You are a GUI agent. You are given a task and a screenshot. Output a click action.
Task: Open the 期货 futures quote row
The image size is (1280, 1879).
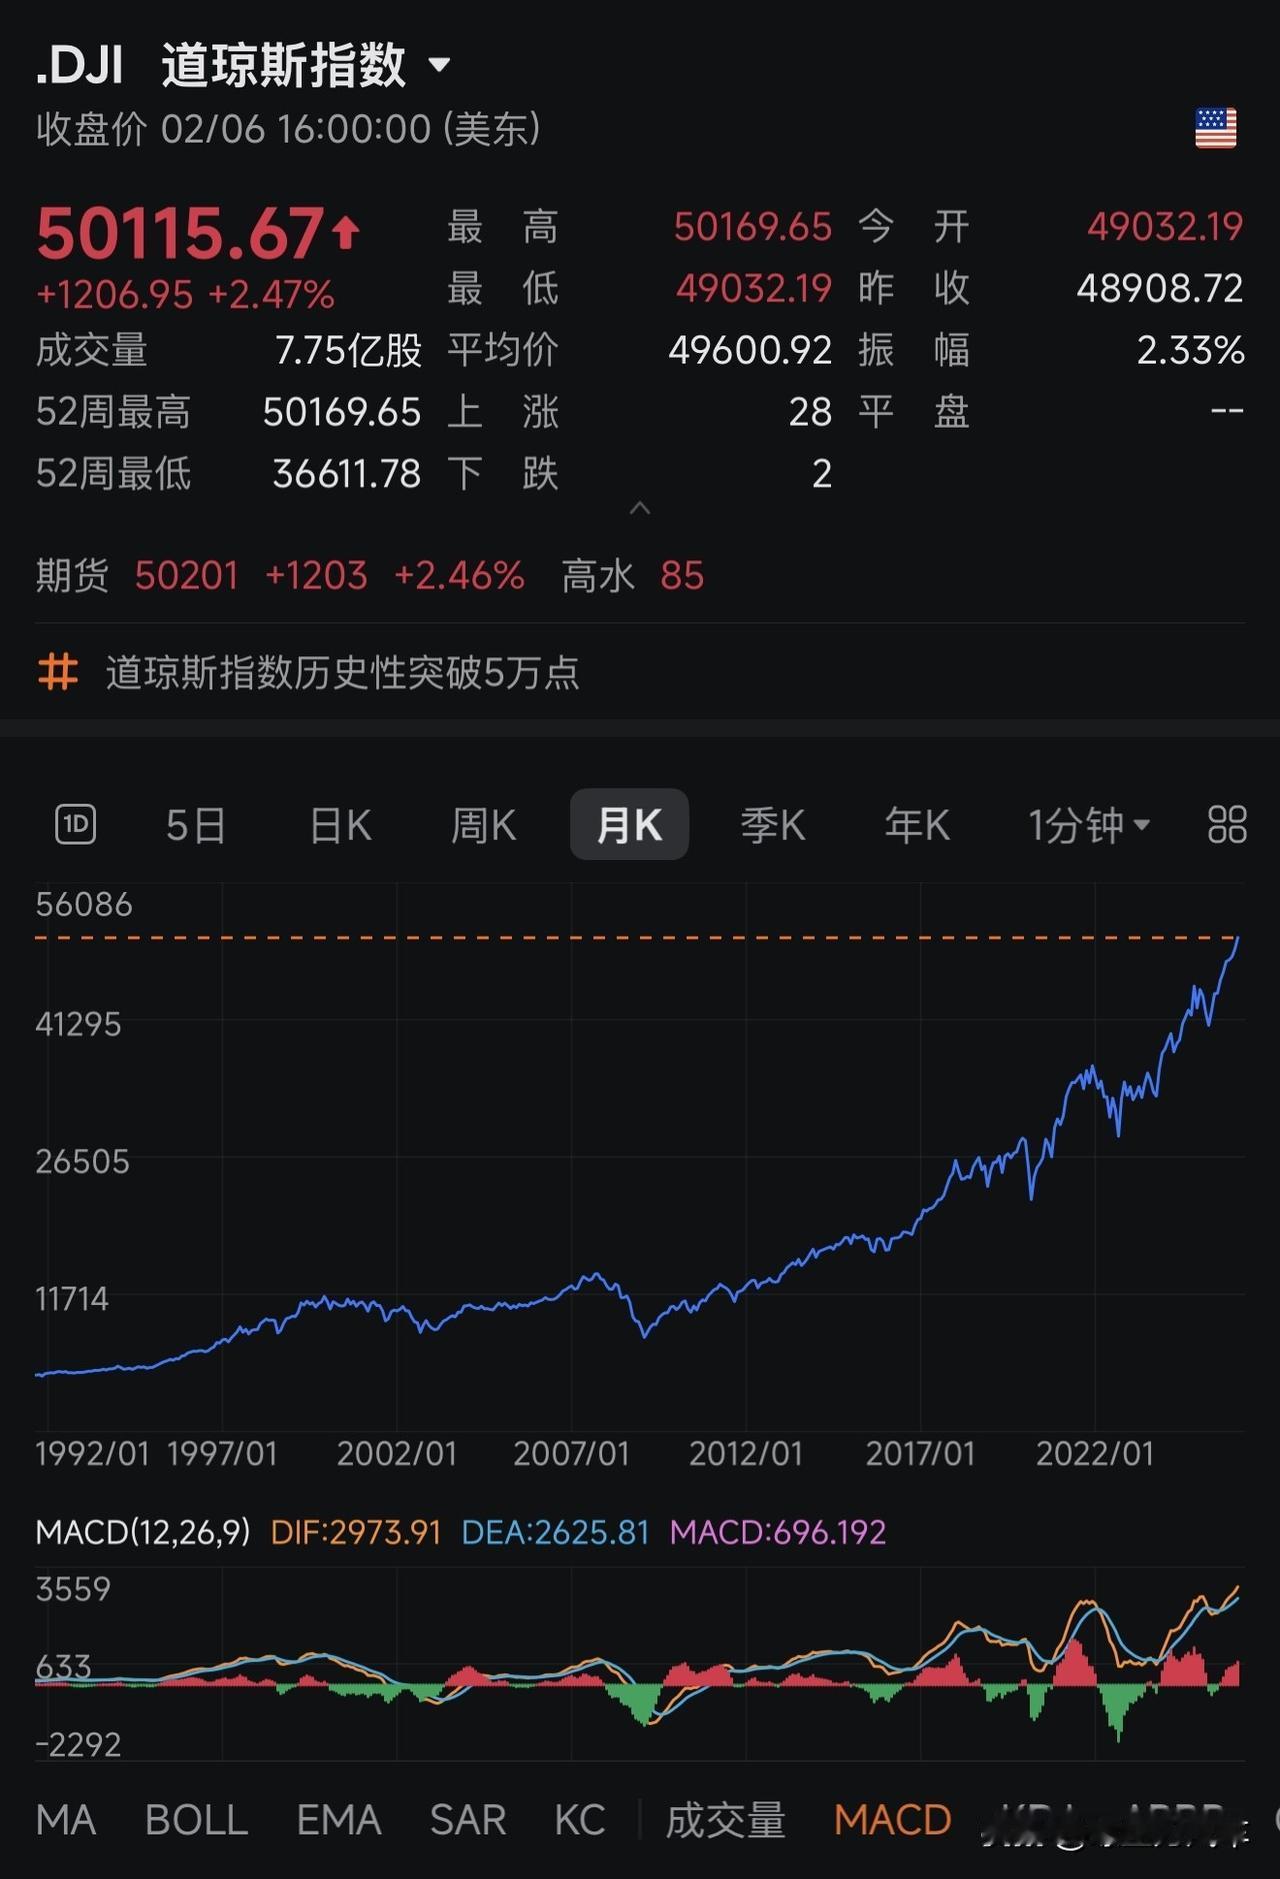coord(370,576)
